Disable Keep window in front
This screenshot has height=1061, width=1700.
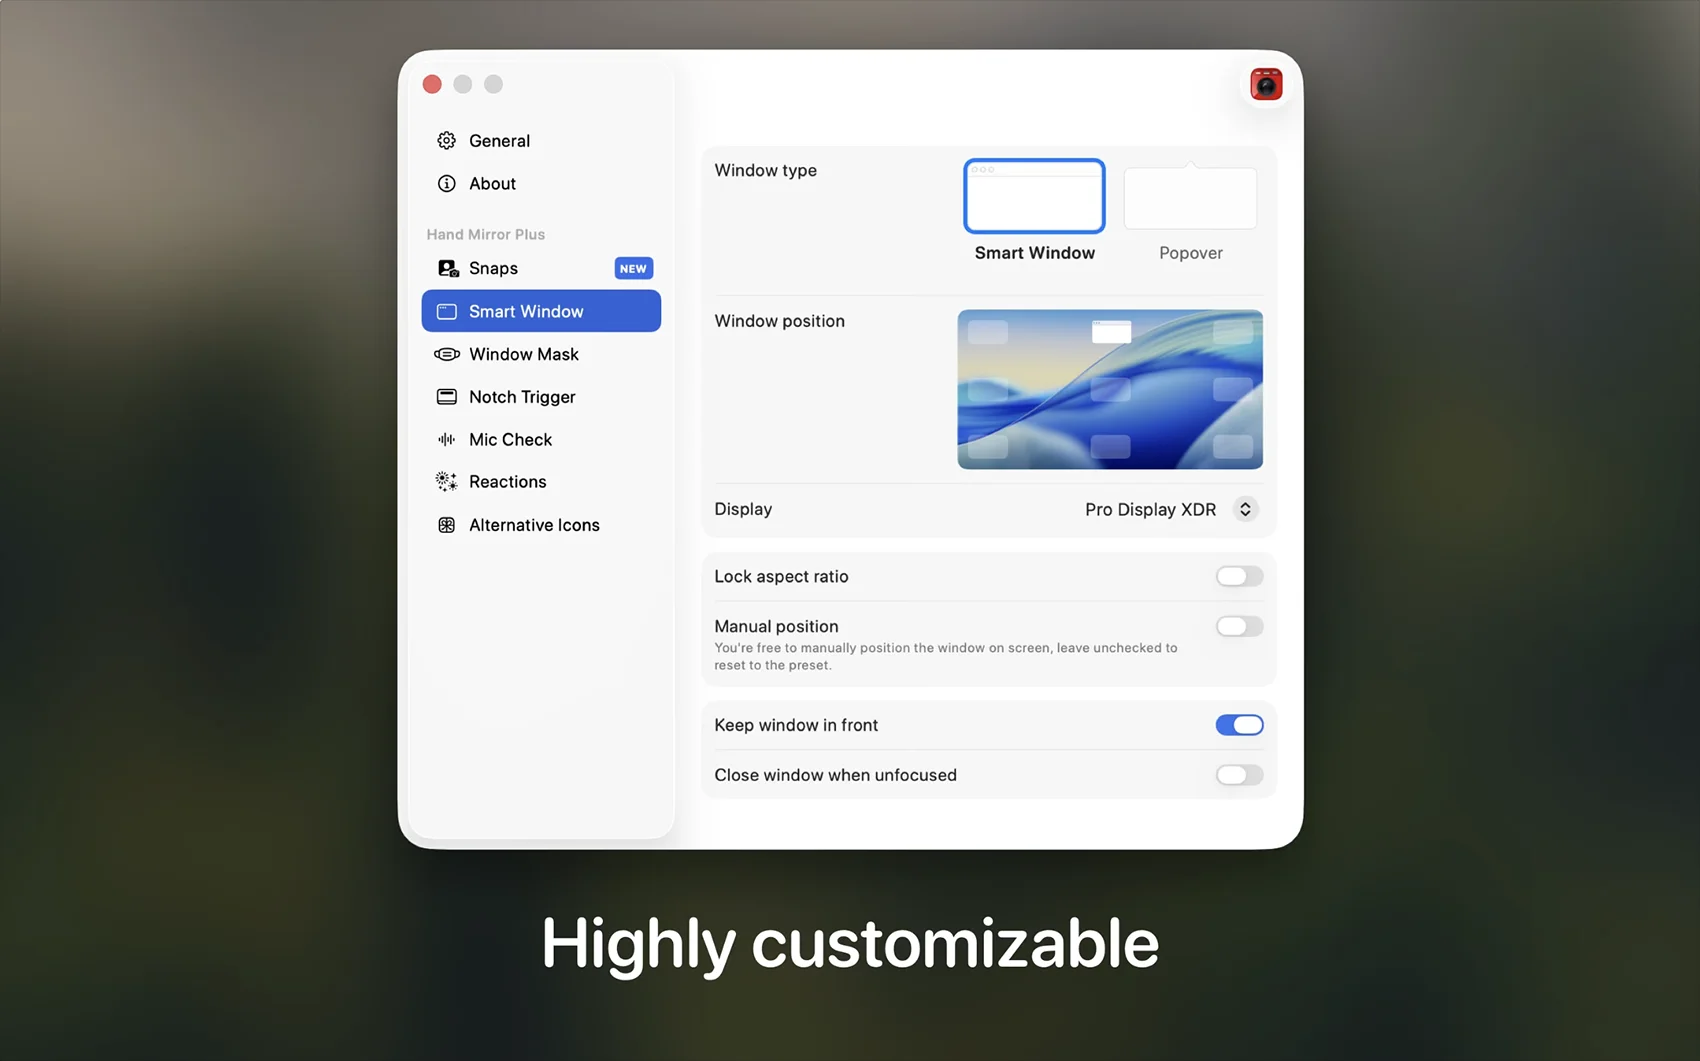(x=1239, y=726)
